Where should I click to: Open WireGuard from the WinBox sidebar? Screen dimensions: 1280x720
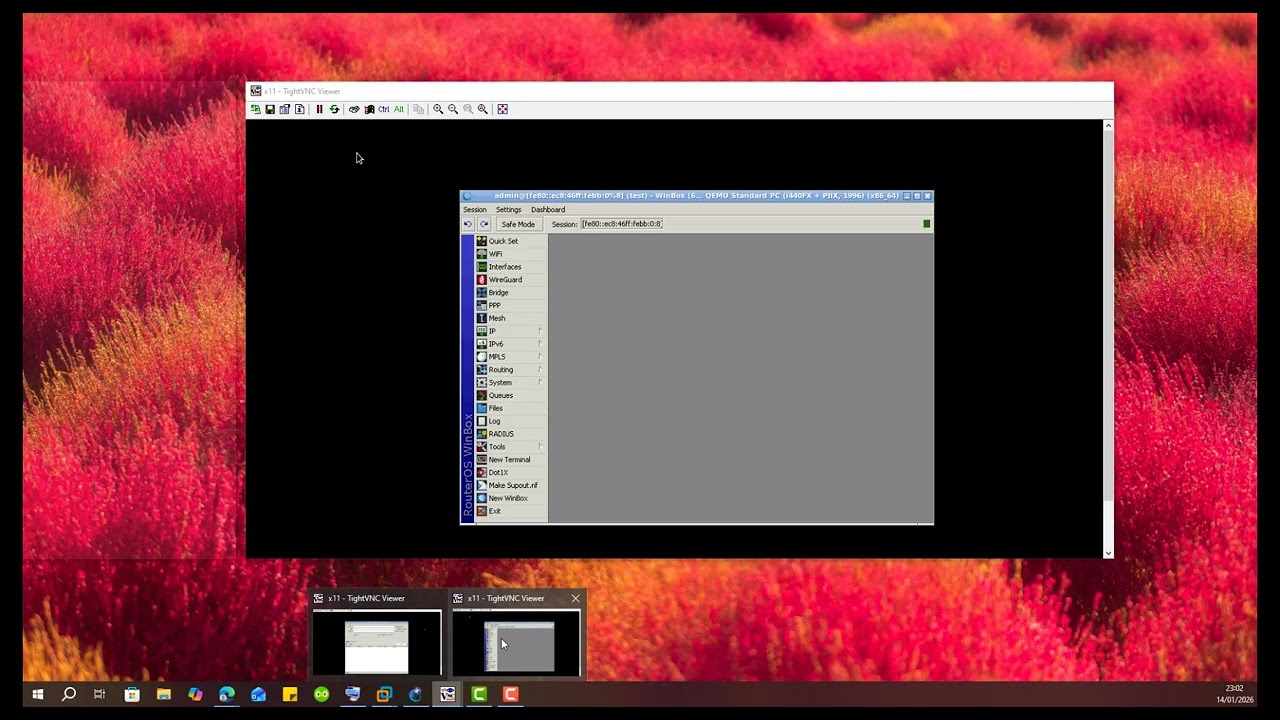504,280
